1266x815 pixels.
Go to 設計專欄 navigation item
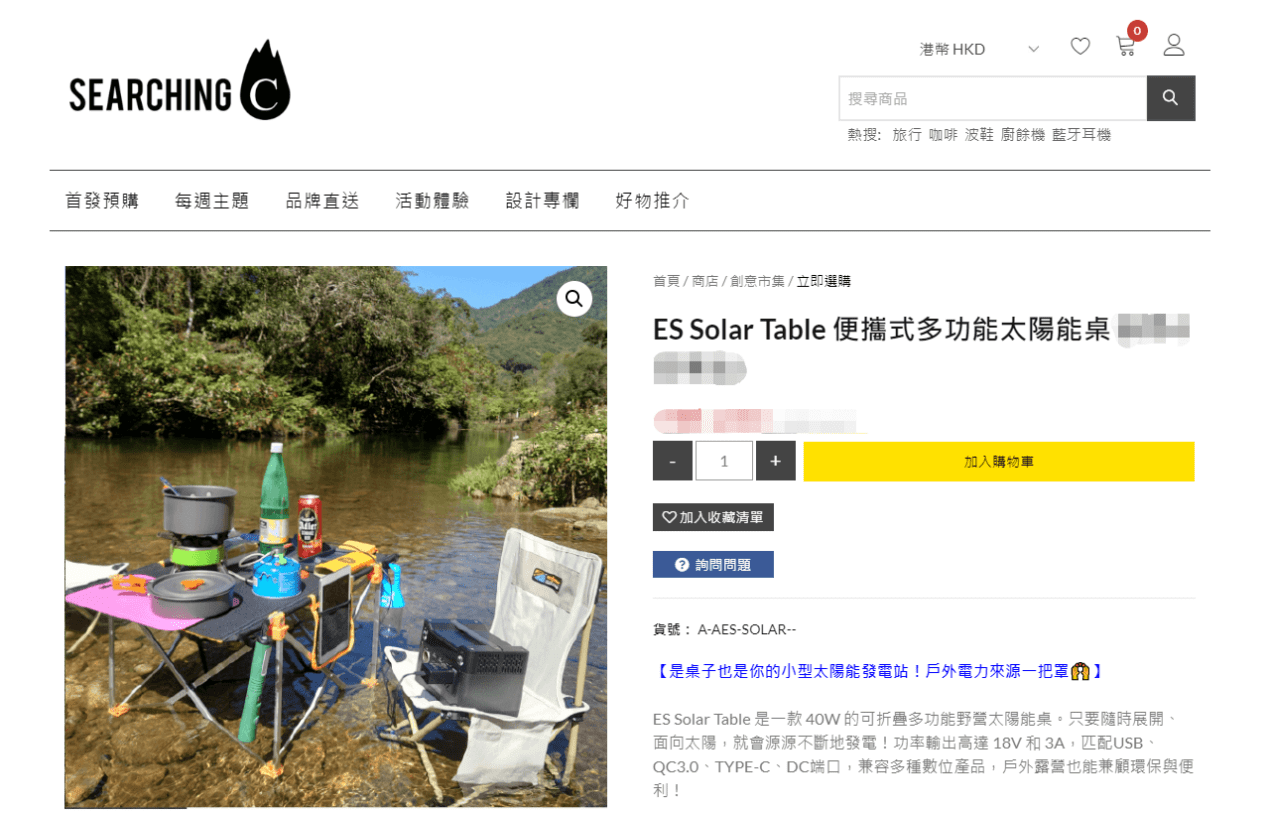(x=542, y=201)
